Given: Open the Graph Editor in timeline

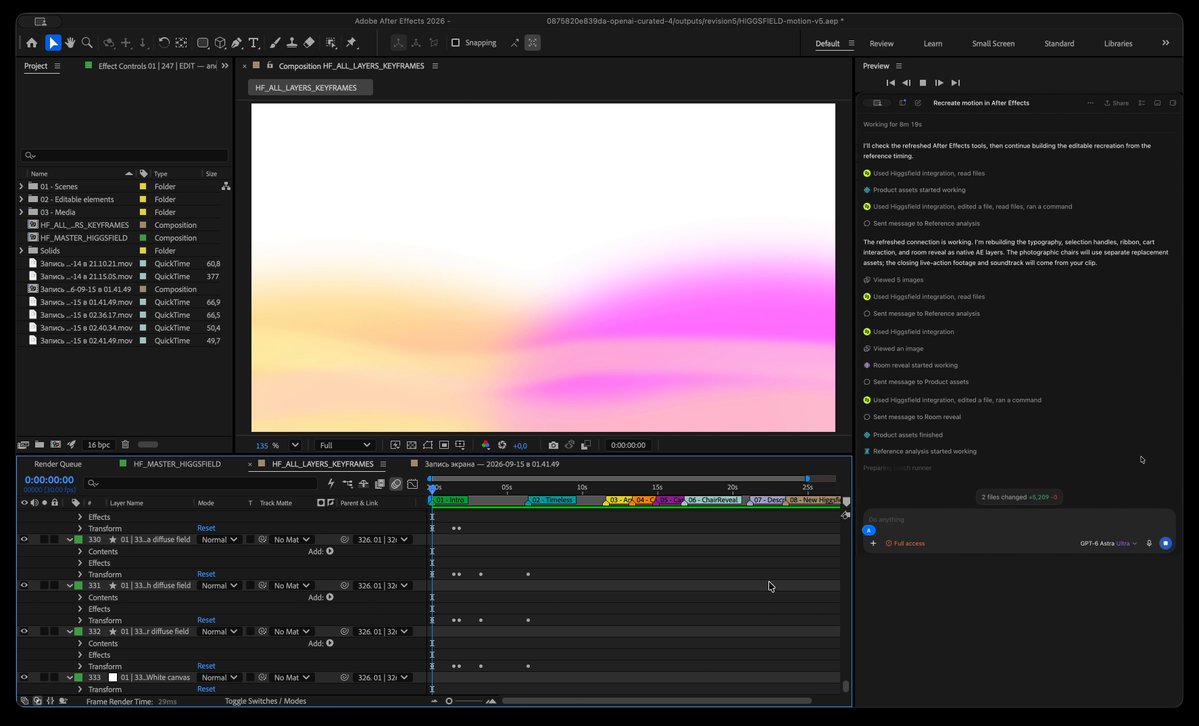Looking at the screenshot, I should coord(413,483).
